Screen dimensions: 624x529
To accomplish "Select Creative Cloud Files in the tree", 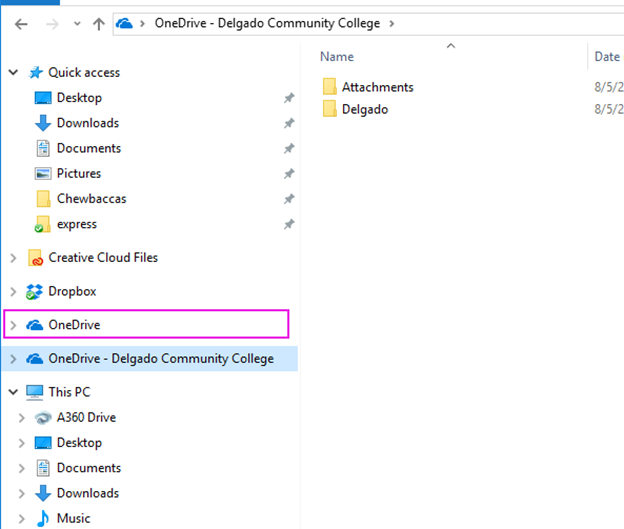I will [x=103, y=258].
